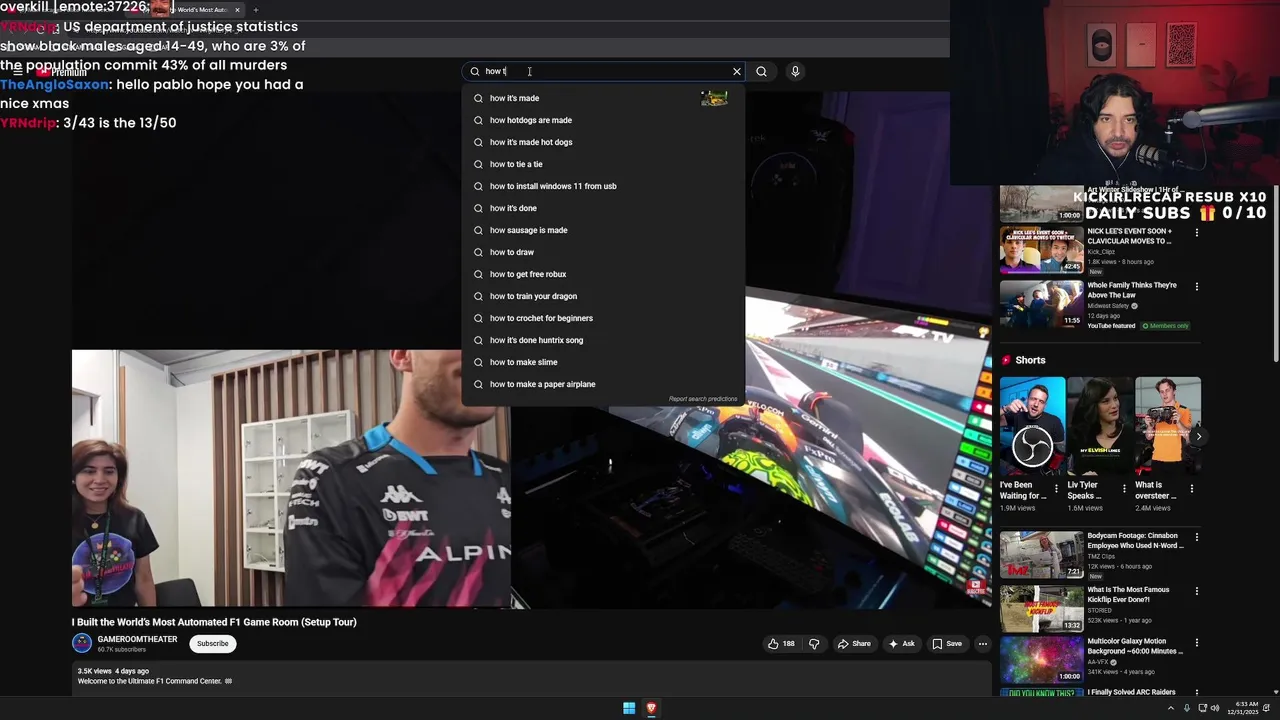
Task: Click the Shorts section logo icon
Action: point(1006,360)
